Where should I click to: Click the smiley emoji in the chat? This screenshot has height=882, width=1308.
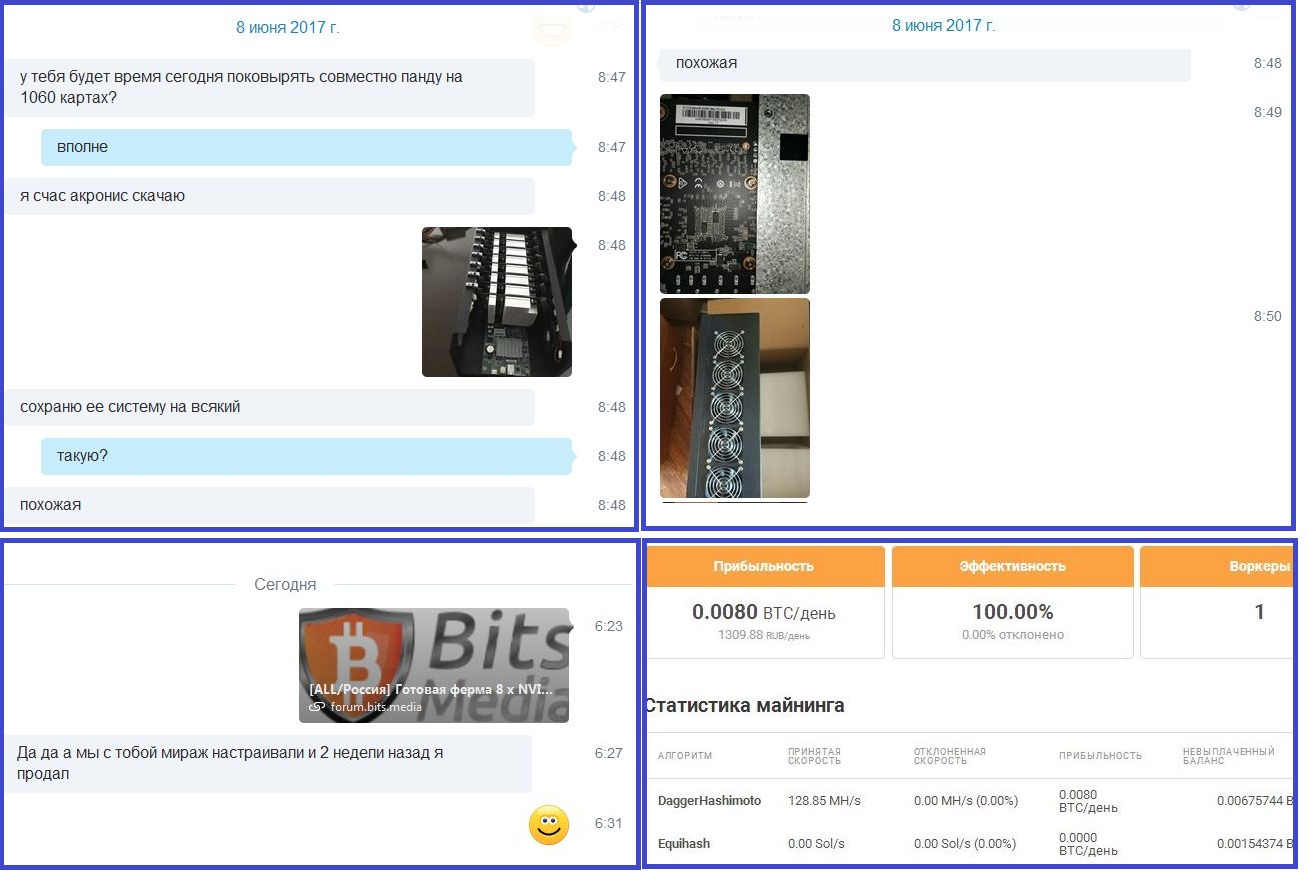click(x=548, y=825)
